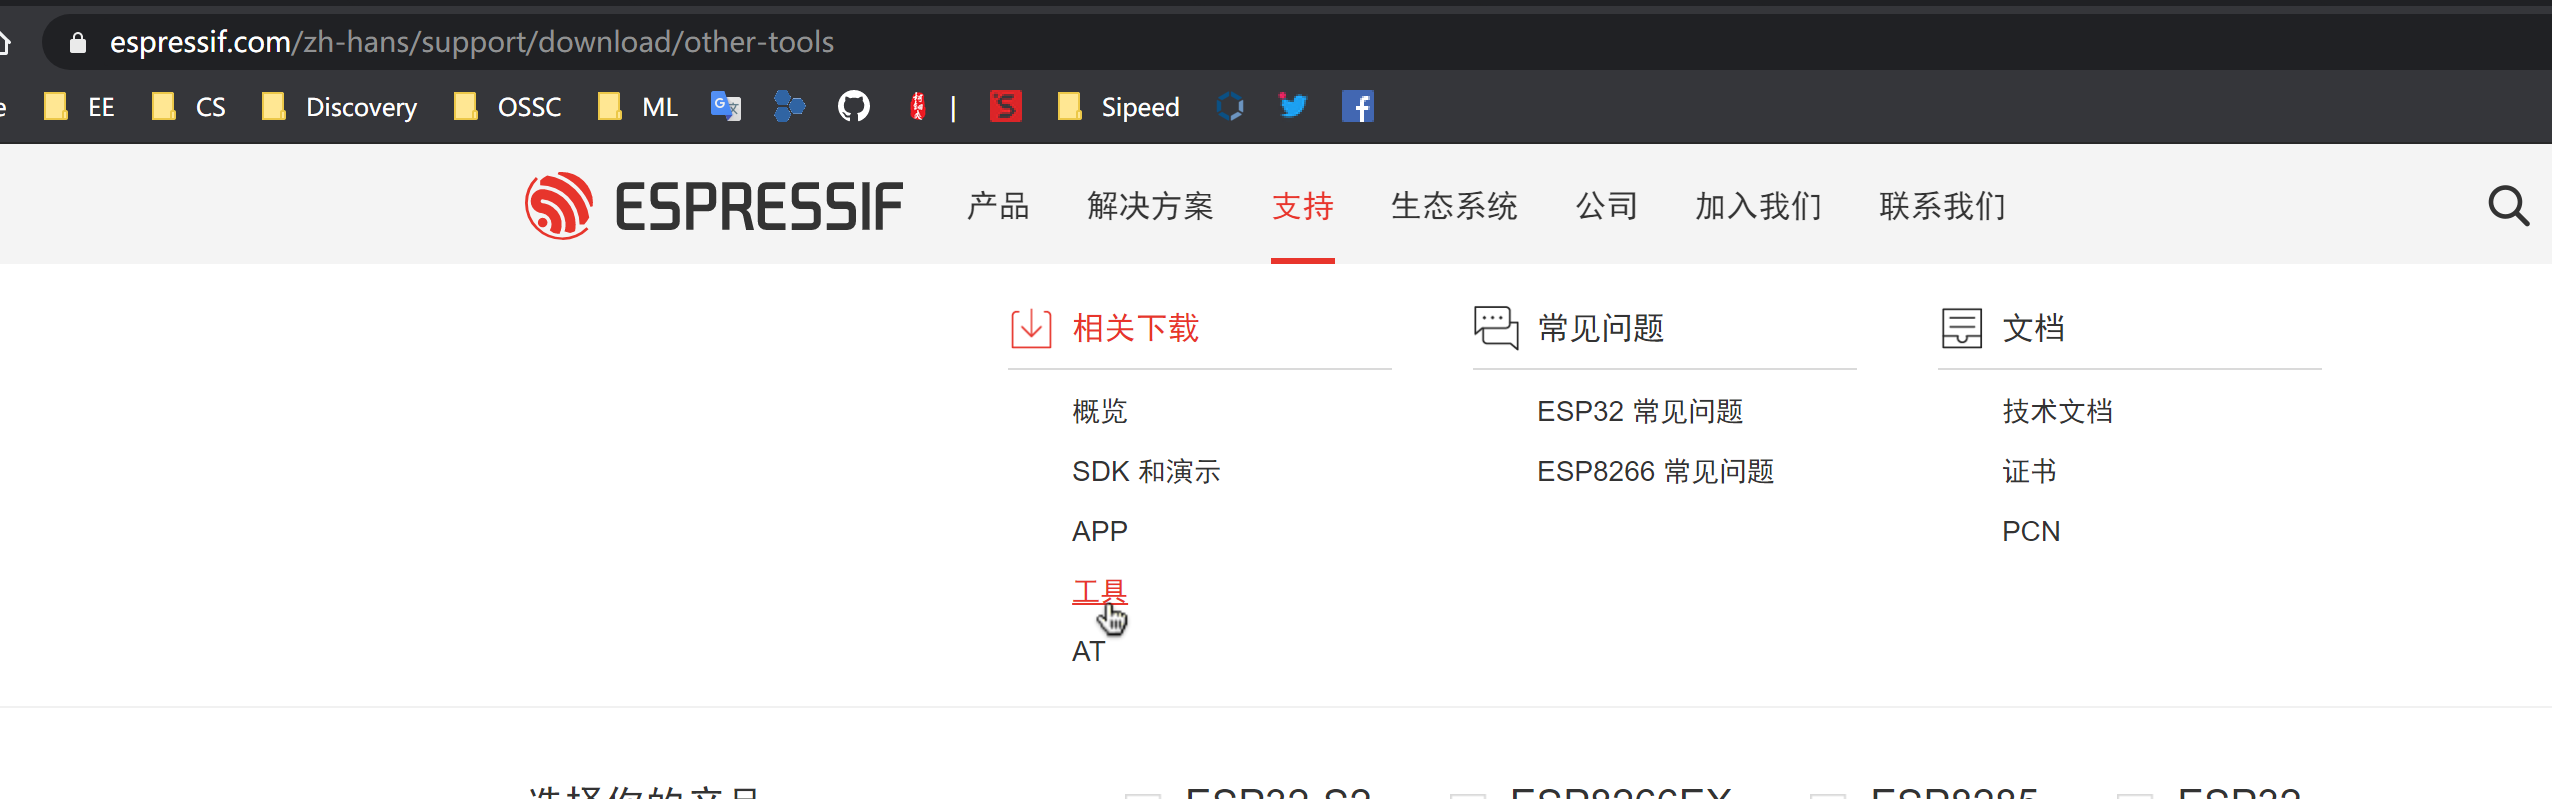
Task: Open the 工具 downloads link
Action: pos(1100,591)
